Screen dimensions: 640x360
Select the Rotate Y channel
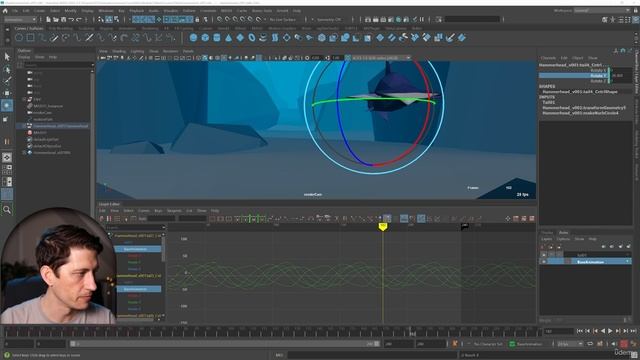point(573,76)
